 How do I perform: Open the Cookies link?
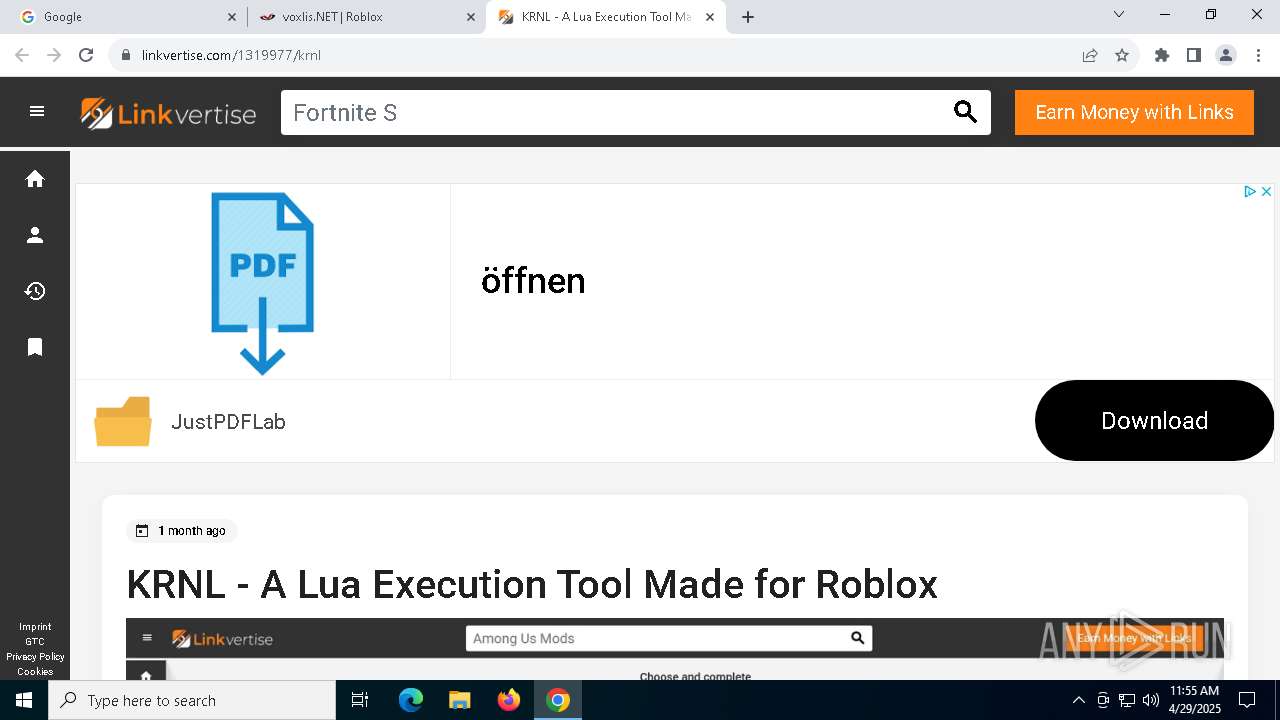click(x=35, y=672)
